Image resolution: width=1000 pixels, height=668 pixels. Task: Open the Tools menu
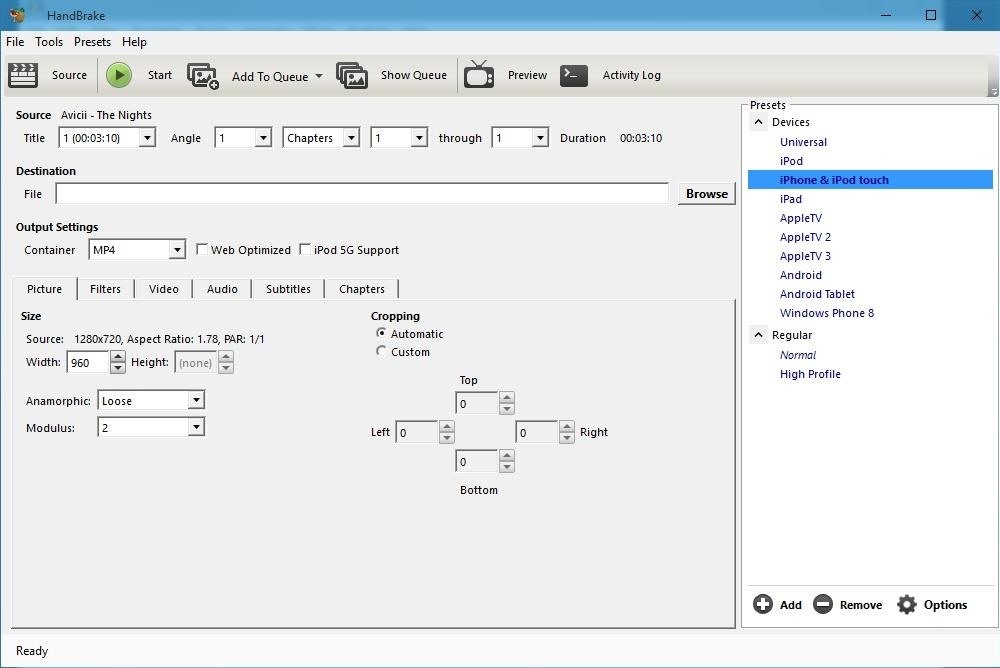[49, 41]
